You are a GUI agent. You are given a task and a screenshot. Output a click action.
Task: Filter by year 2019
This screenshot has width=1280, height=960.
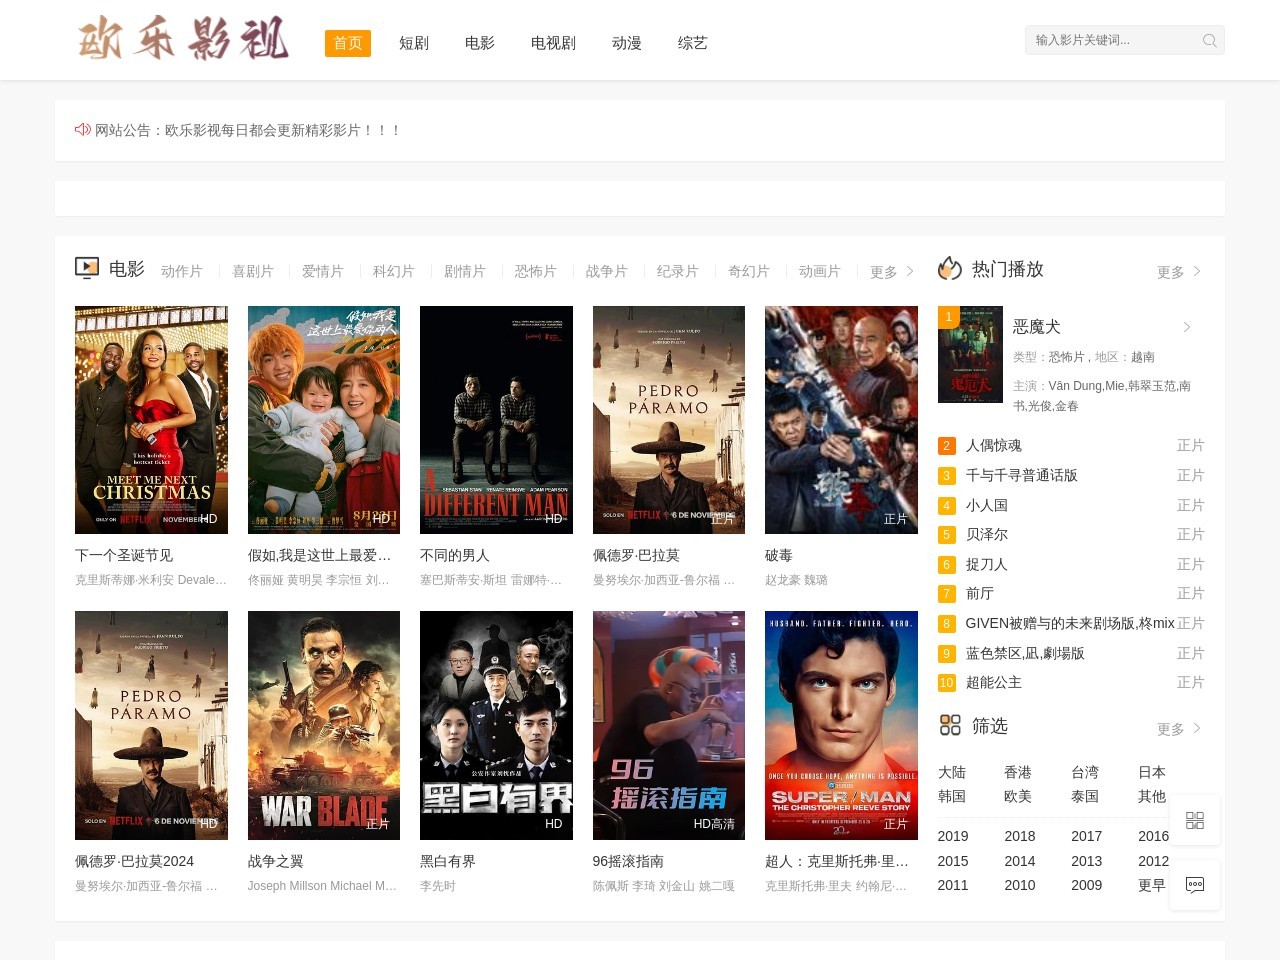(x=953, y=836)
